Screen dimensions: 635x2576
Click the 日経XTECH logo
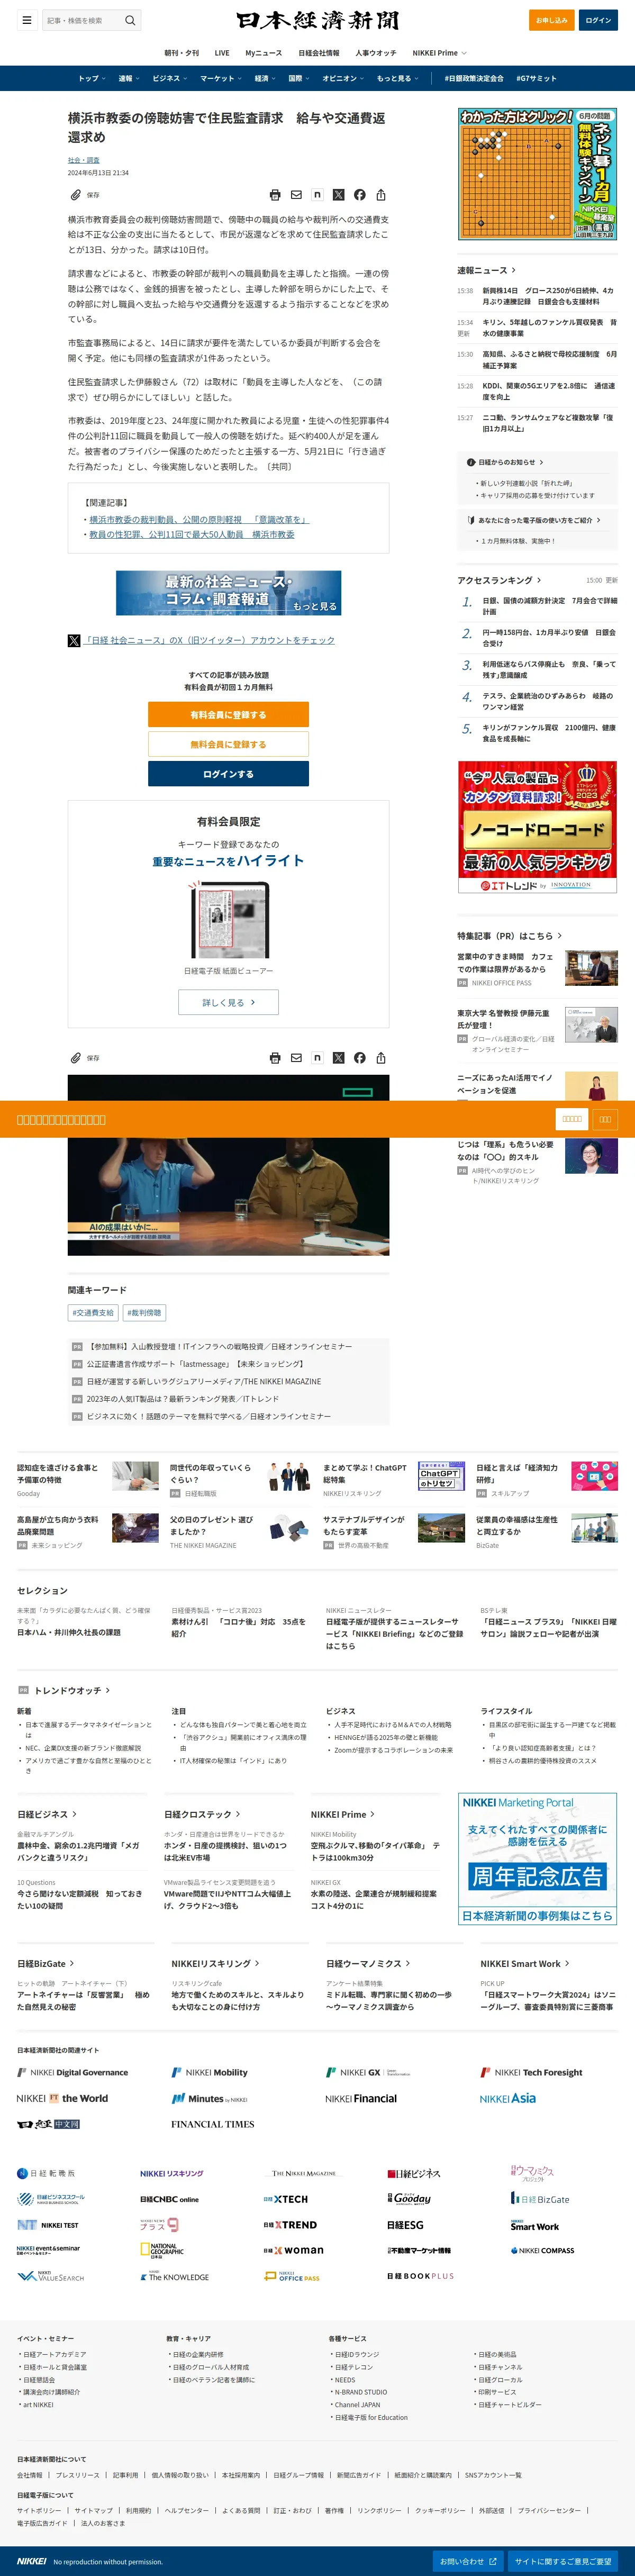(x=286, y=2199)
